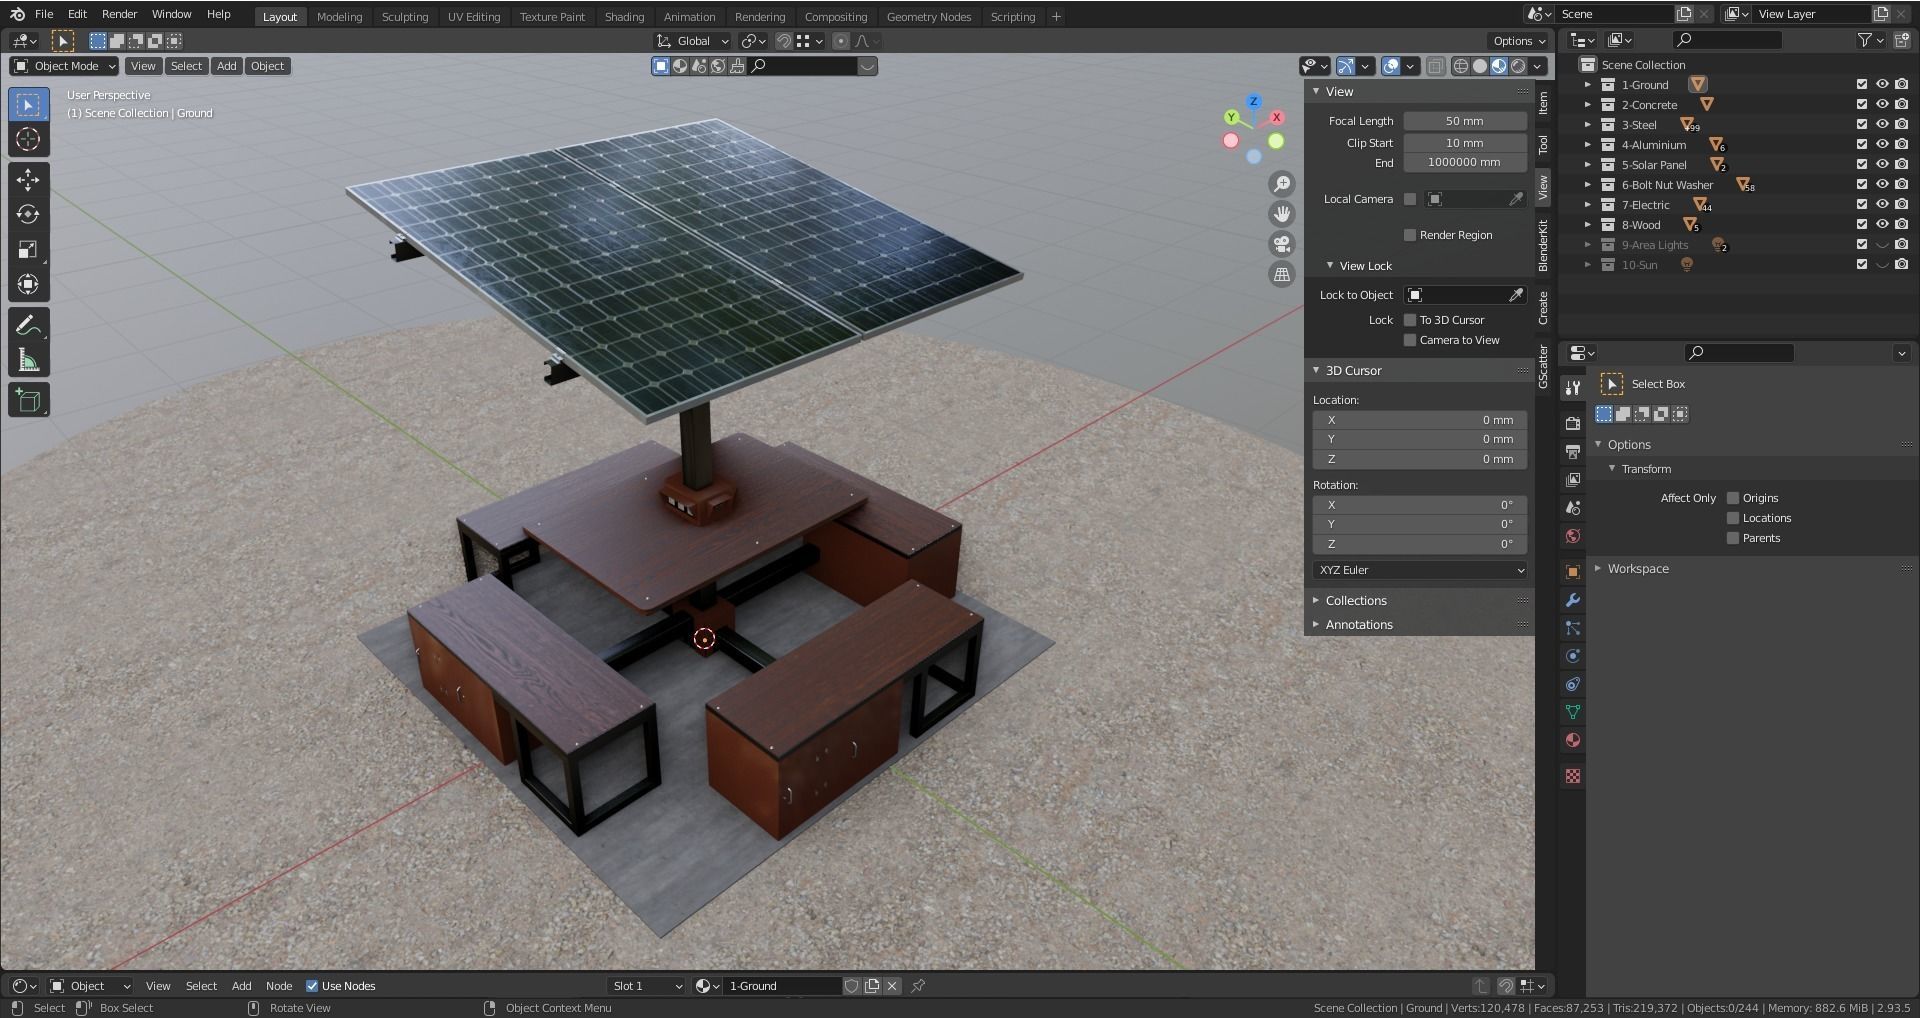Screen dimensions: 1920x1018
Task: Check Lock To 3D Cursor
Action: (1410, 320)
